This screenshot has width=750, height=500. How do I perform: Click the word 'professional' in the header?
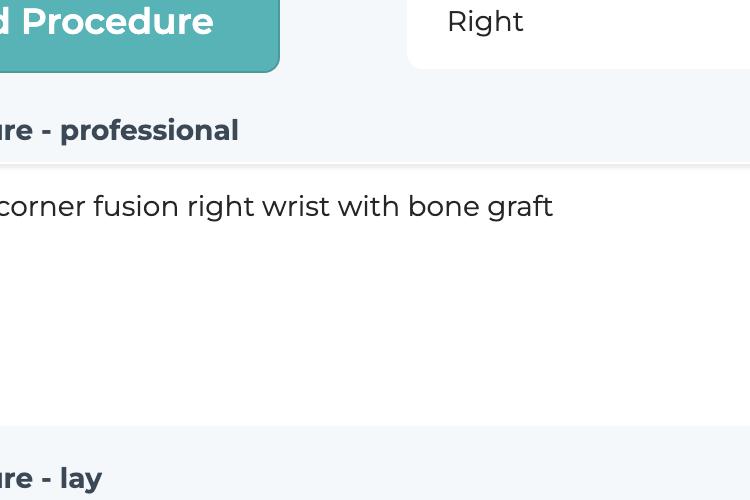pos(149,132)
